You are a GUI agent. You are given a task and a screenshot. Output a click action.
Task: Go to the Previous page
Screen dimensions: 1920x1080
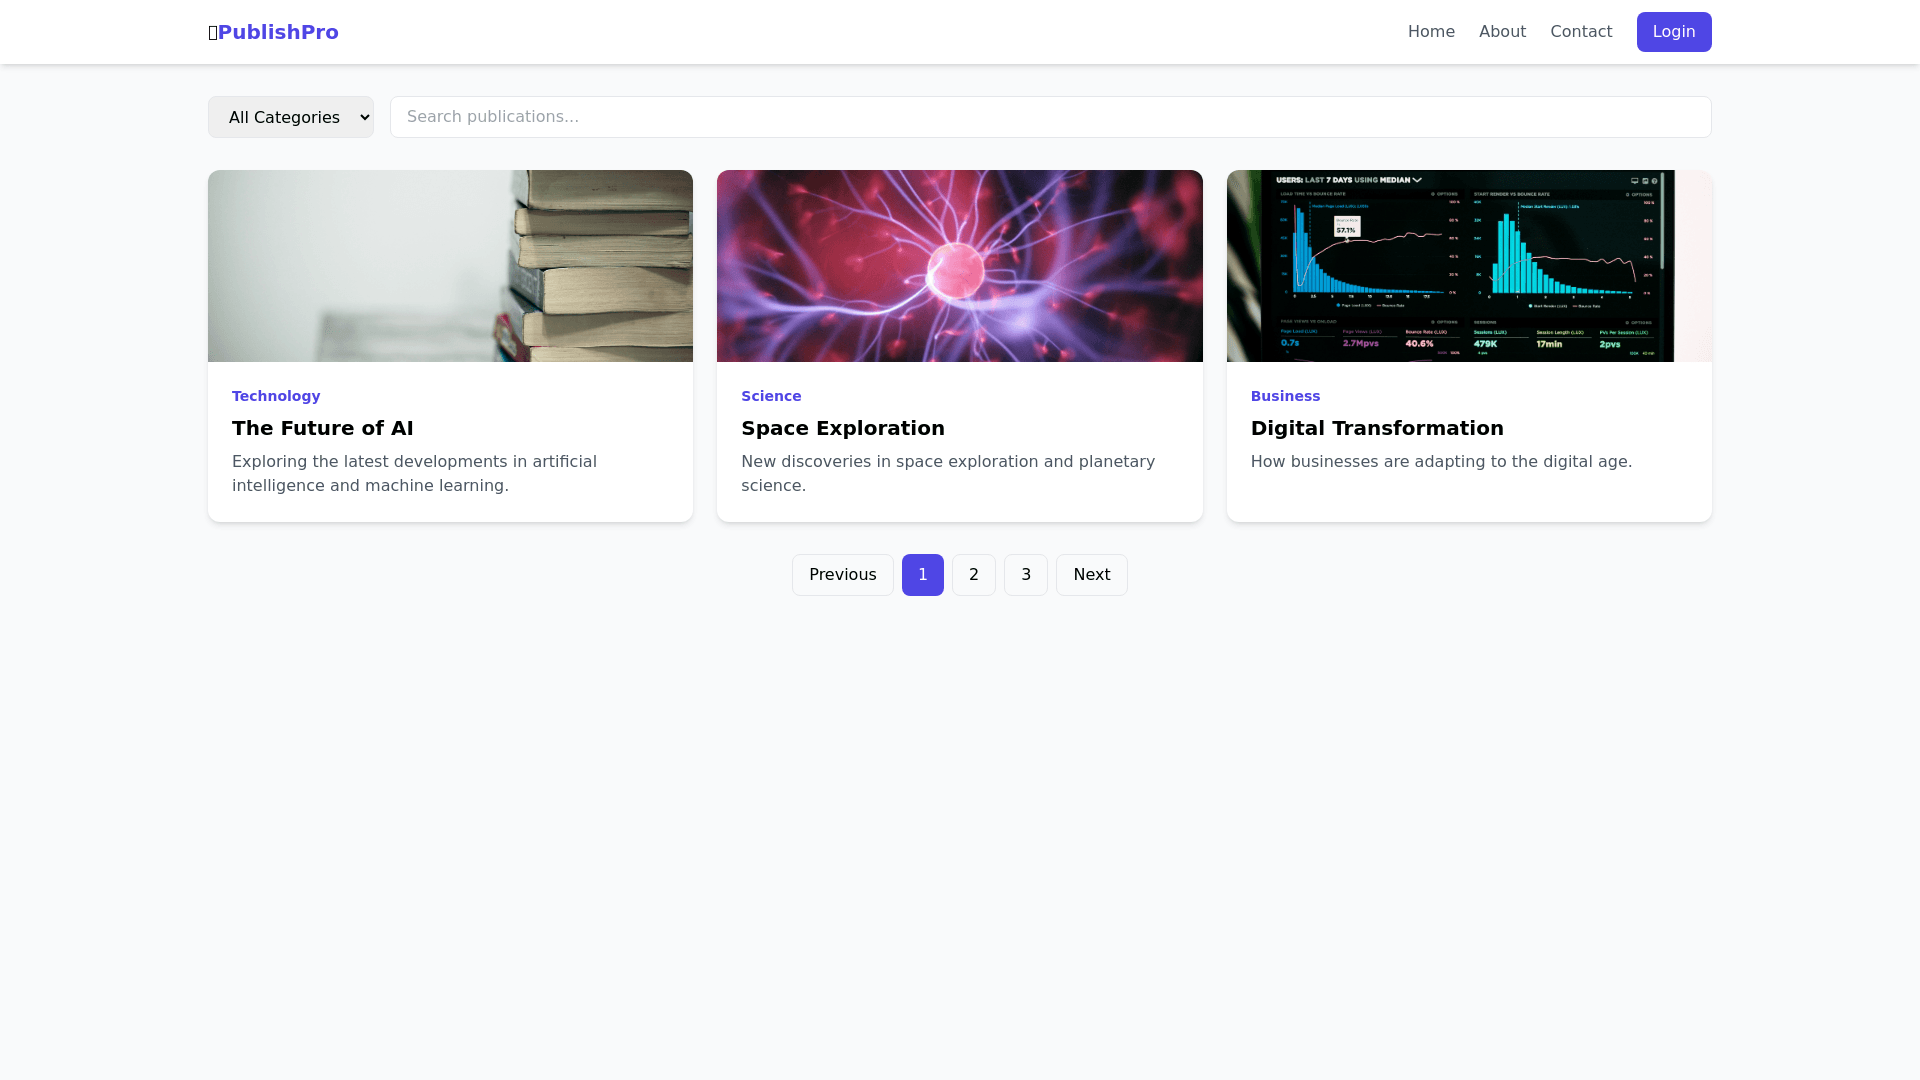point(842,575)
